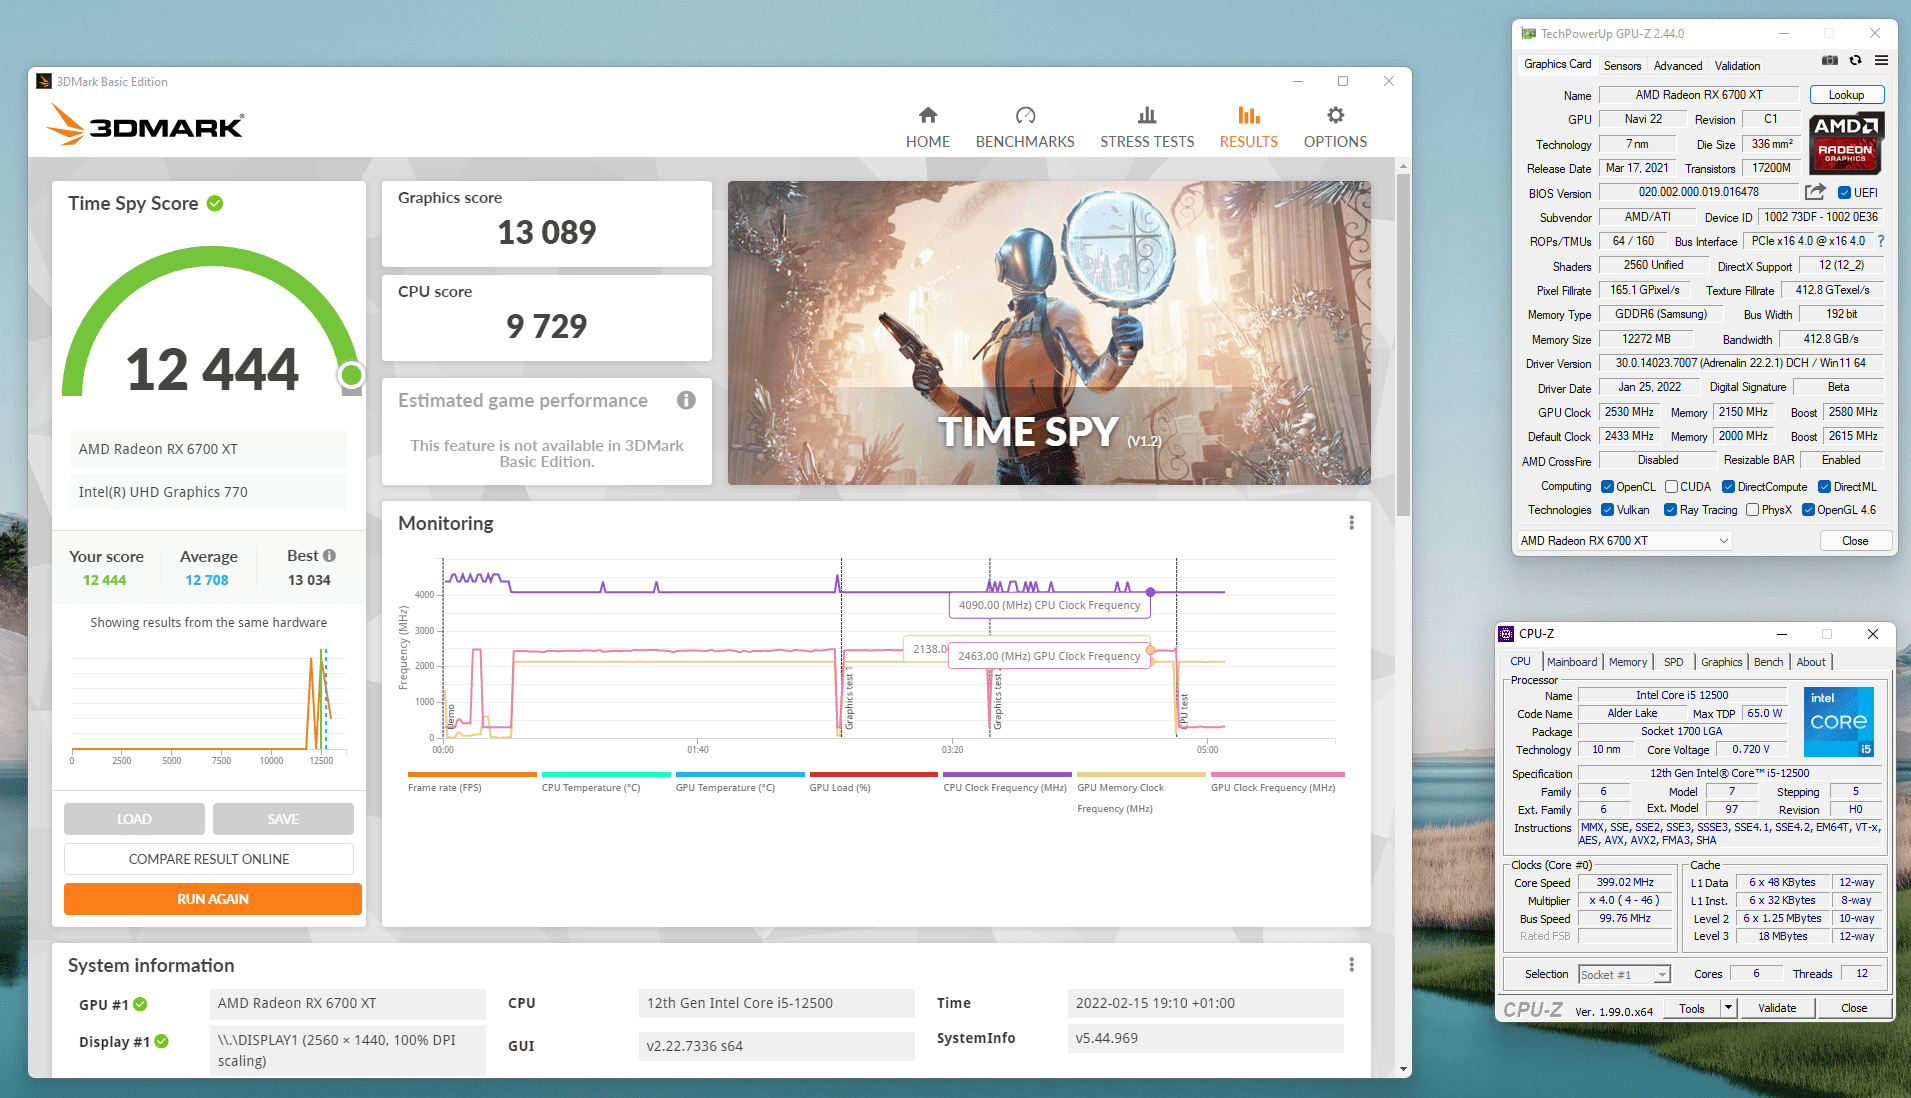Click the GPU-Z refresh icon
The height and width of the screenshot is (1098, 1911).
[1855, 60]
